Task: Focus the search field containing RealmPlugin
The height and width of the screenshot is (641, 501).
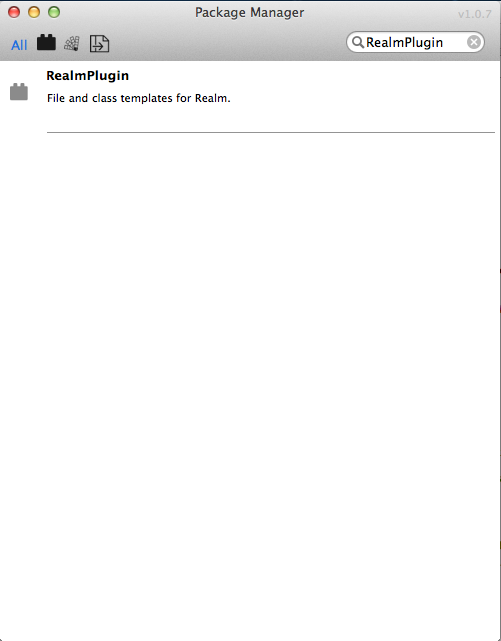Action: tap(415, 42)
